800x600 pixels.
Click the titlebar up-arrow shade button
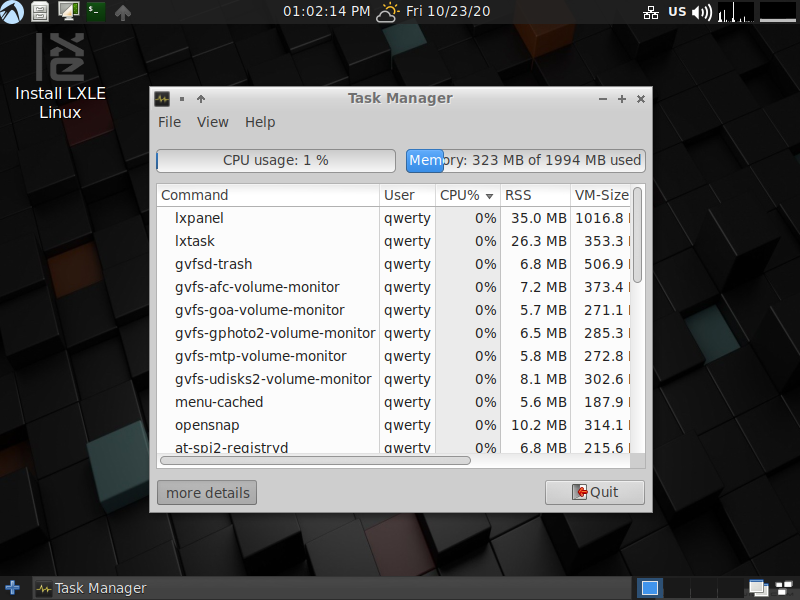(201, 99)
